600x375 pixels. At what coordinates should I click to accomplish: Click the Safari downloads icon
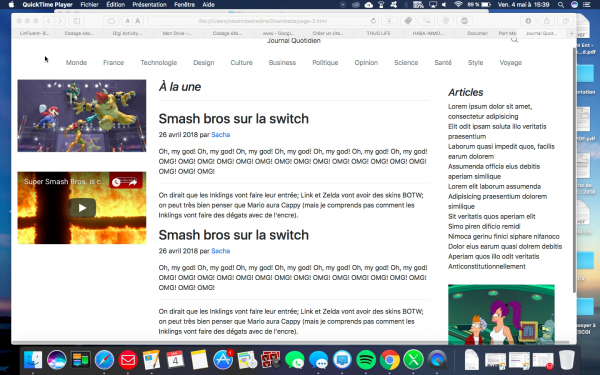[528, 21]
